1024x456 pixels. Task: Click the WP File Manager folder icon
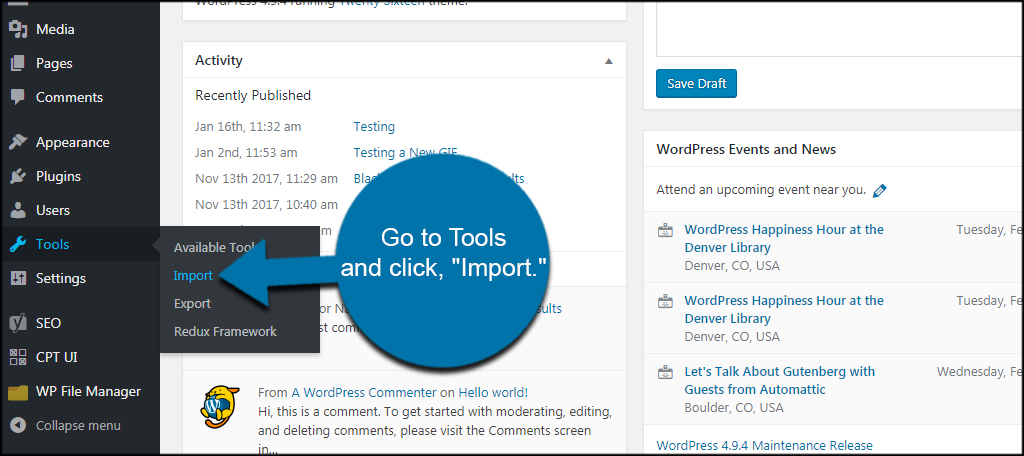pyautogui.click(x=18, y=392)
